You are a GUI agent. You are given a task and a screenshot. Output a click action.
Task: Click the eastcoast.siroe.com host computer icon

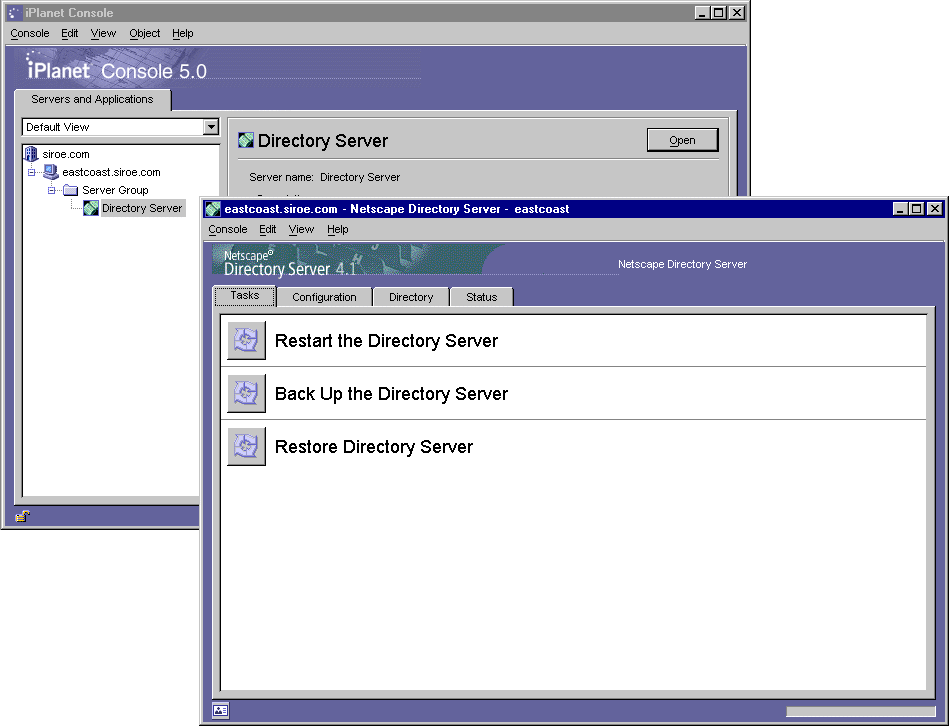pyautogui.click(x=51, y=172)
